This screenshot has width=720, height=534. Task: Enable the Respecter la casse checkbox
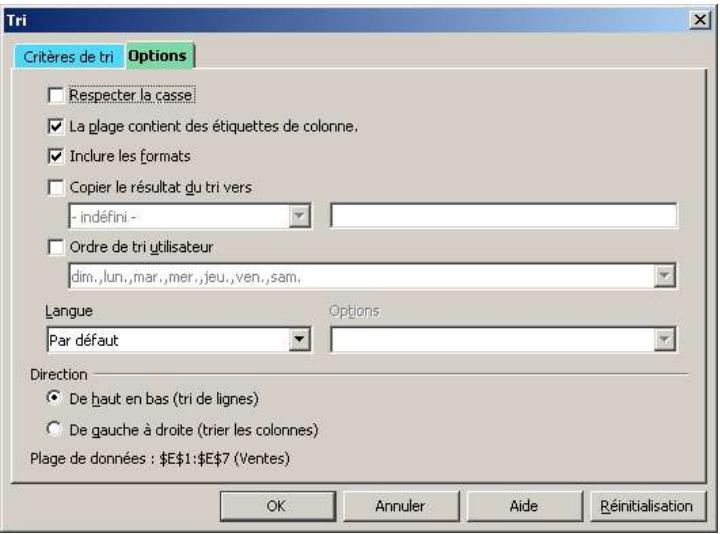click(56, 96)
